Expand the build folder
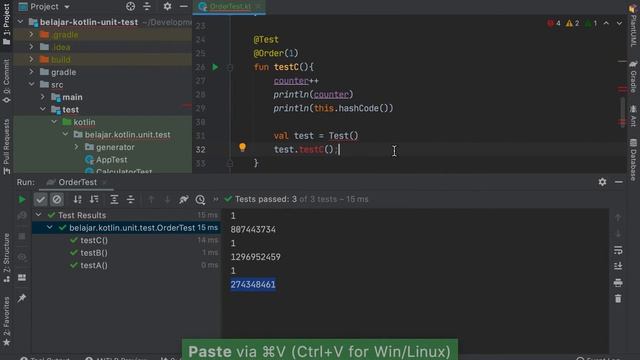640x360 pixels. pyautogui.click(x=31, y=60)
